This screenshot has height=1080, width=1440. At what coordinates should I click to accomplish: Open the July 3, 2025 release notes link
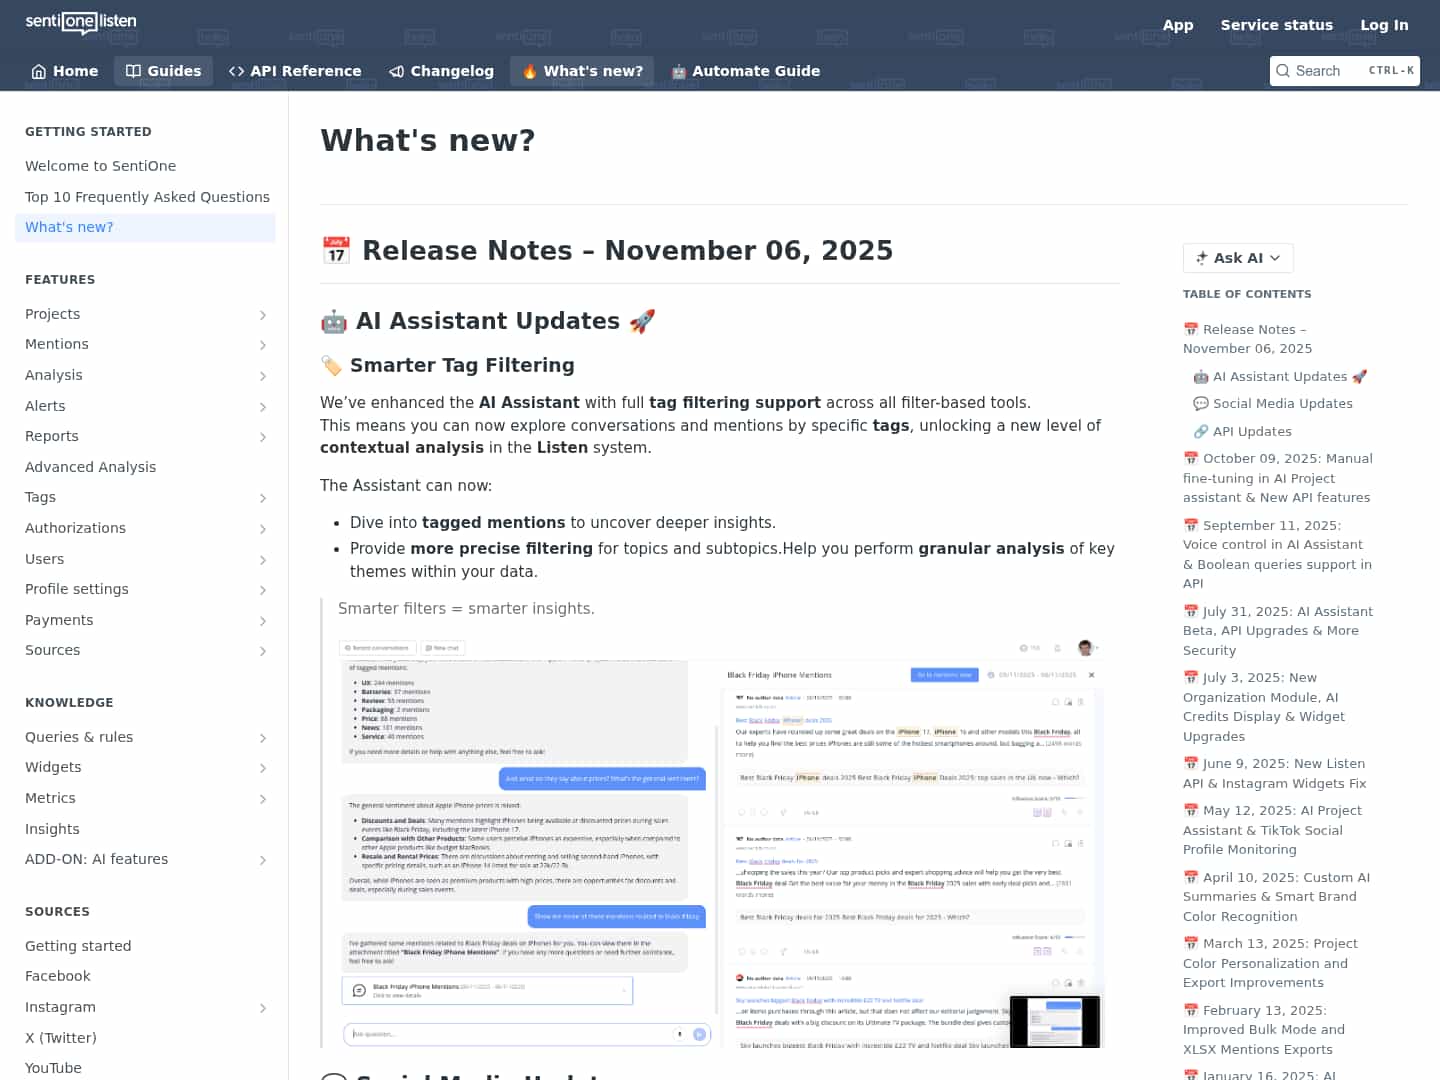[1264, 707]
